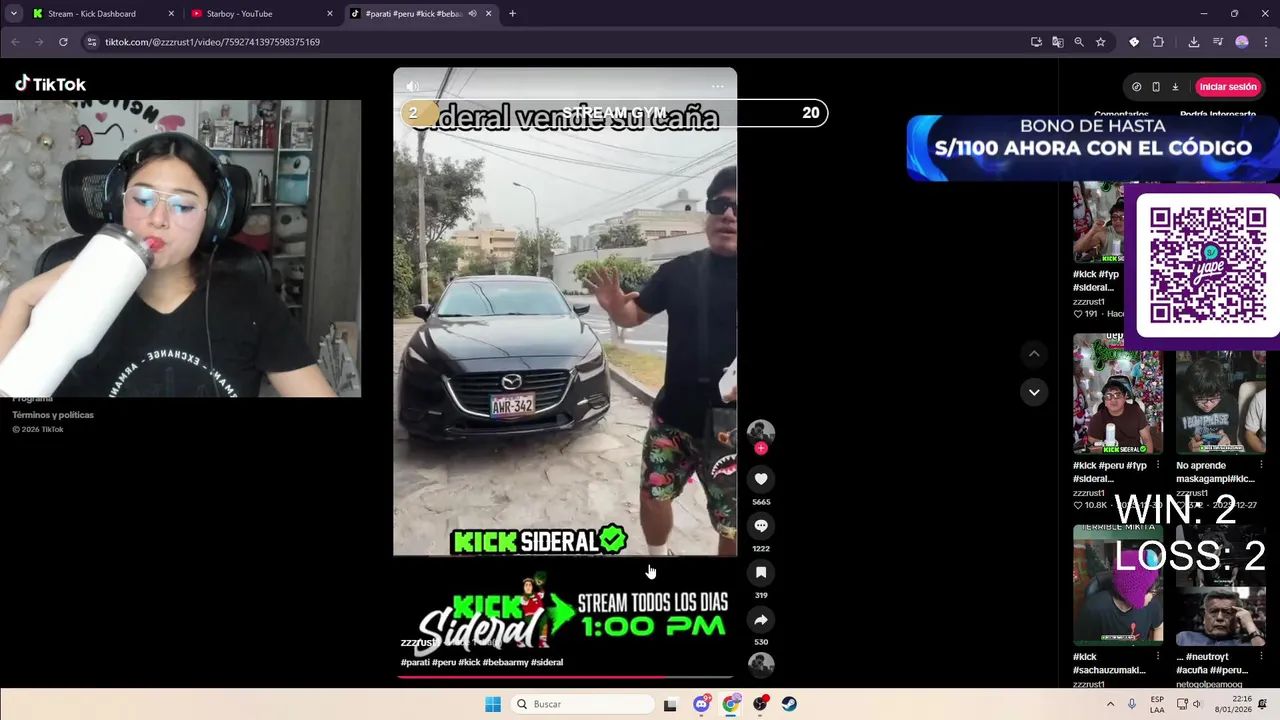Click the phone app icon in top pill
Screen dimensions: 1280x720
[x=1156, y=87]
